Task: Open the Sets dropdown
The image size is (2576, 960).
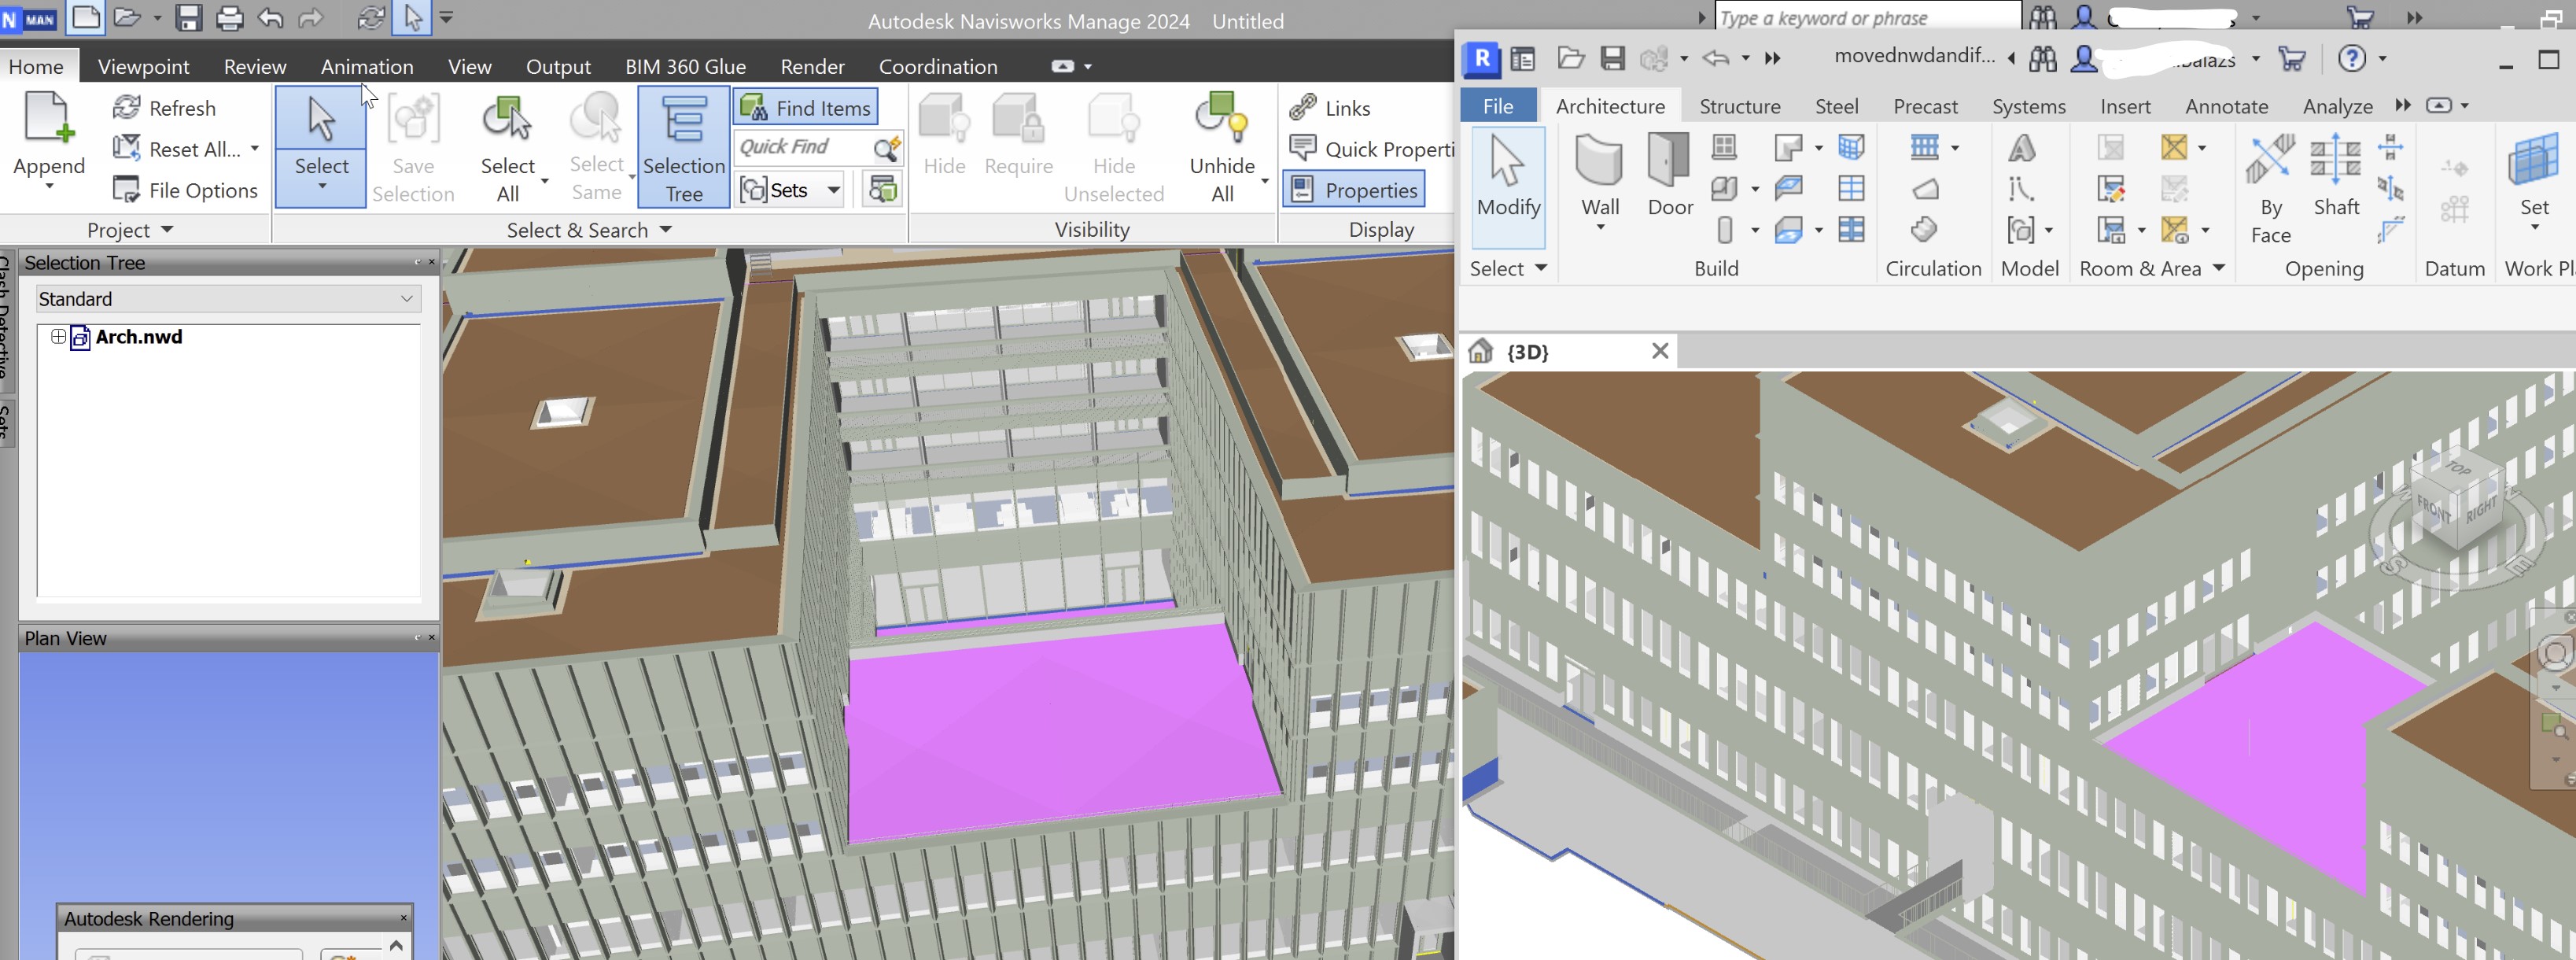Action: (833, 190)
